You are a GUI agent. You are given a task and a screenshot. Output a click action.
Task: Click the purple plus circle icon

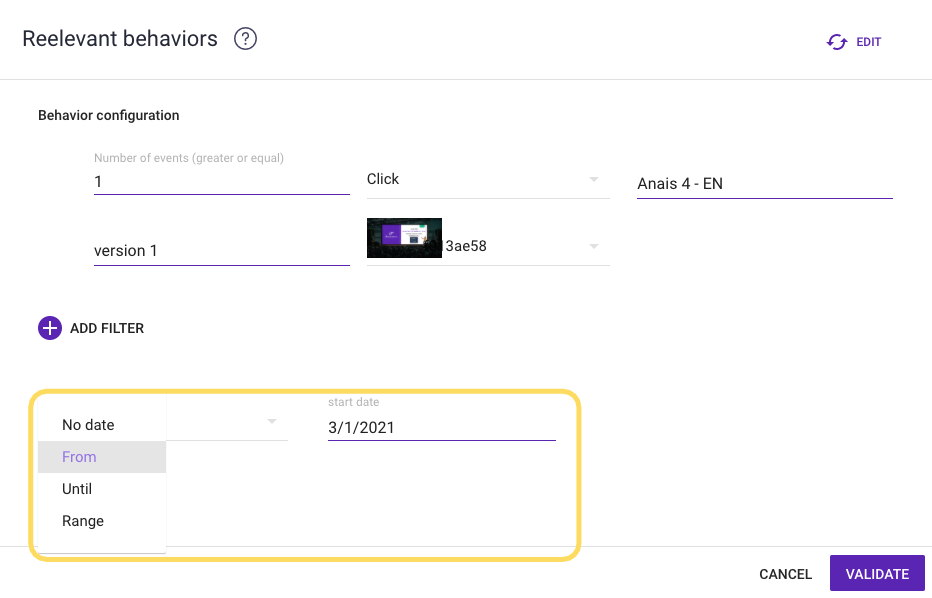point(50,328)
